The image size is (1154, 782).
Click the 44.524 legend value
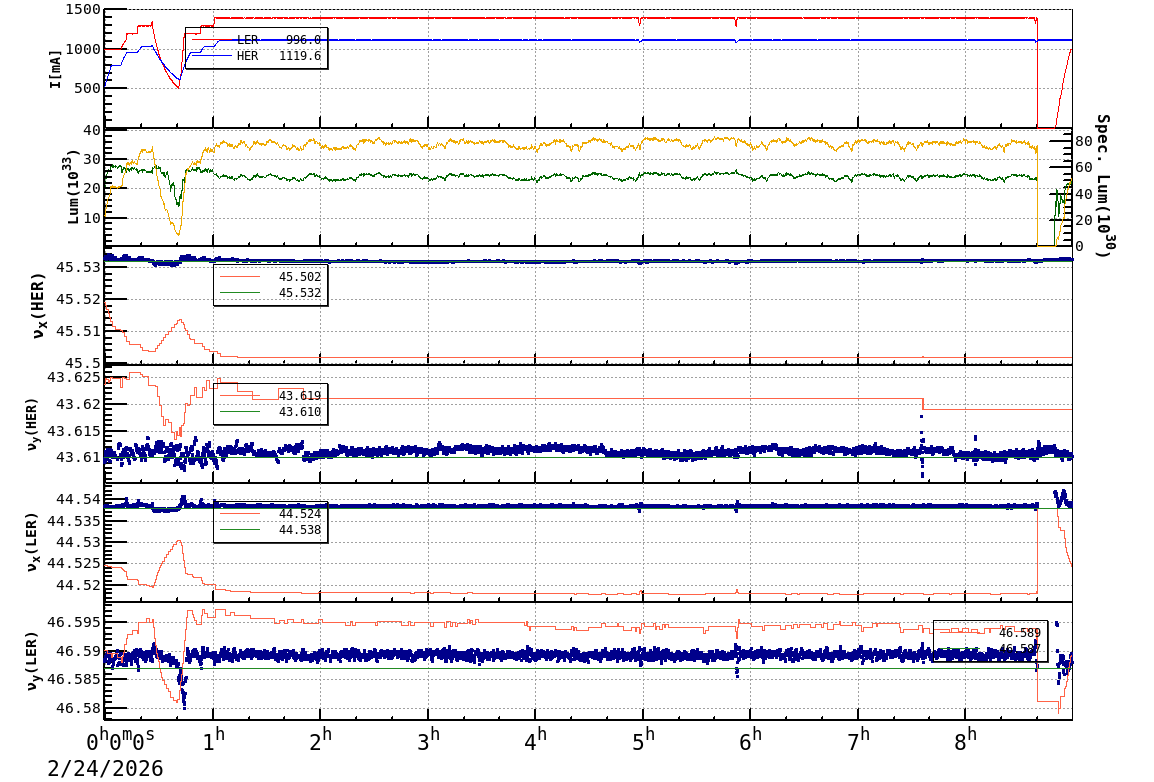coord(300,513)
